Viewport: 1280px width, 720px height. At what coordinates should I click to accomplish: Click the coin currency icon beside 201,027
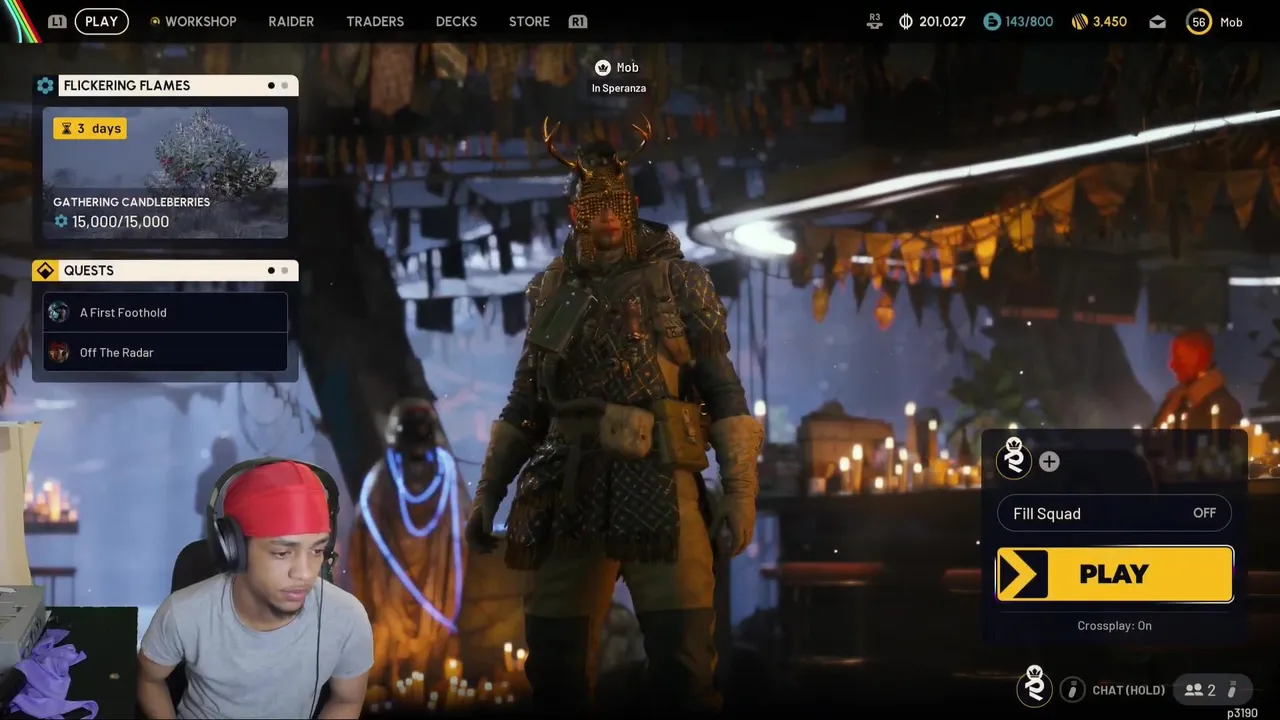(906, 21)
